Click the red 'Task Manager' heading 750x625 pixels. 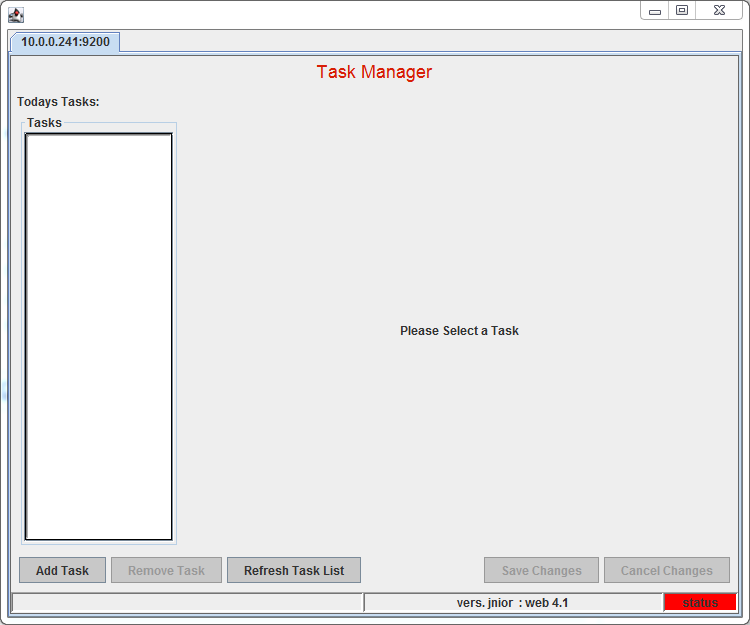coord(374,72)
